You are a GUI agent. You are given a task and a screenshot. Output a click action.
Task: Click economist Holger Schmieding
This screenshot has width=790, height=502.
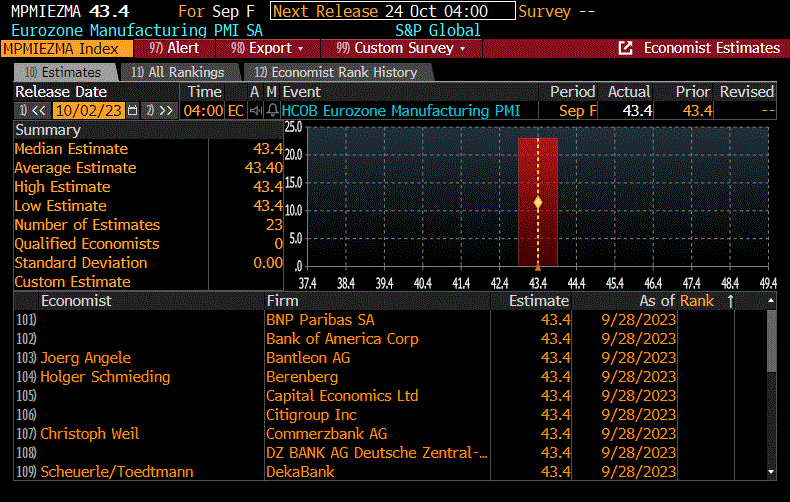point(105,377)
